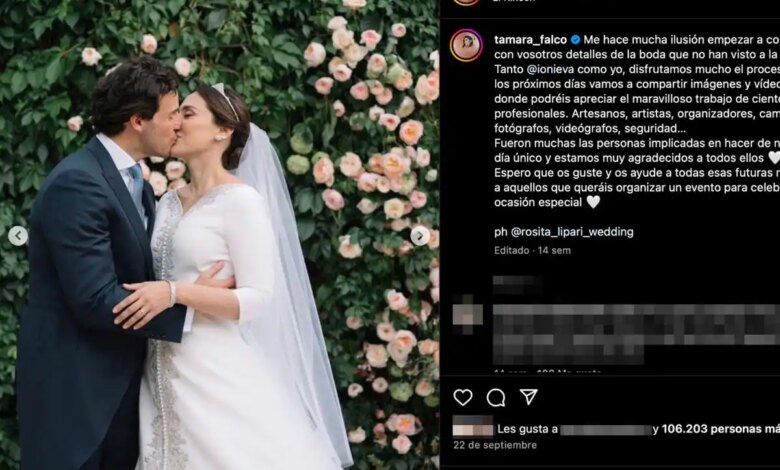
Task: Open the pixelated commenter avatar
Action: 467,314
